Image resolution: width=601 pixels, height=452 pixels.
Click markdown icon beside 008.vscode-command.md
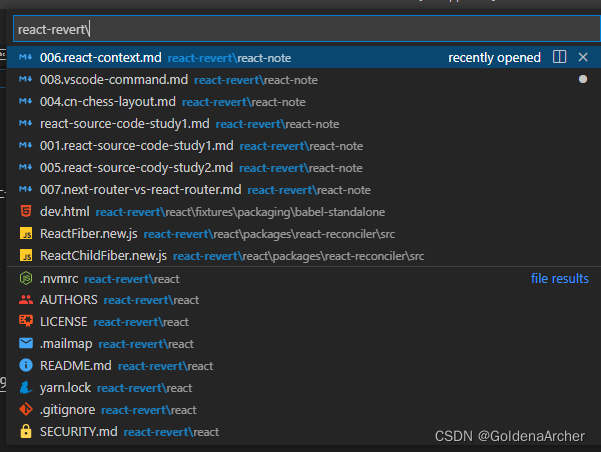[26, 79]
